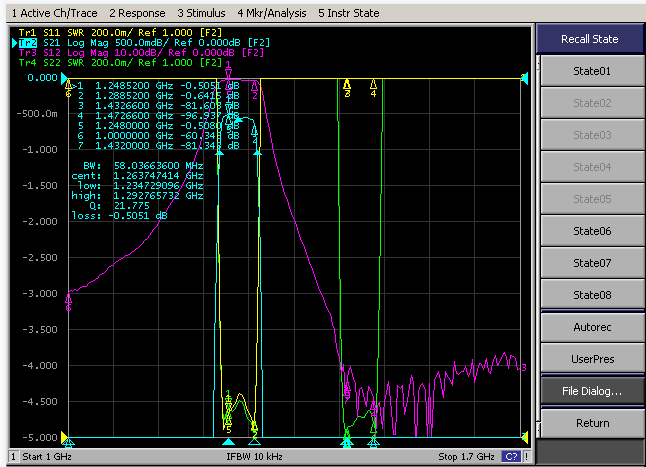Open the 5 Instr State menu
646x467 pixels.
[x=349, y=13]
